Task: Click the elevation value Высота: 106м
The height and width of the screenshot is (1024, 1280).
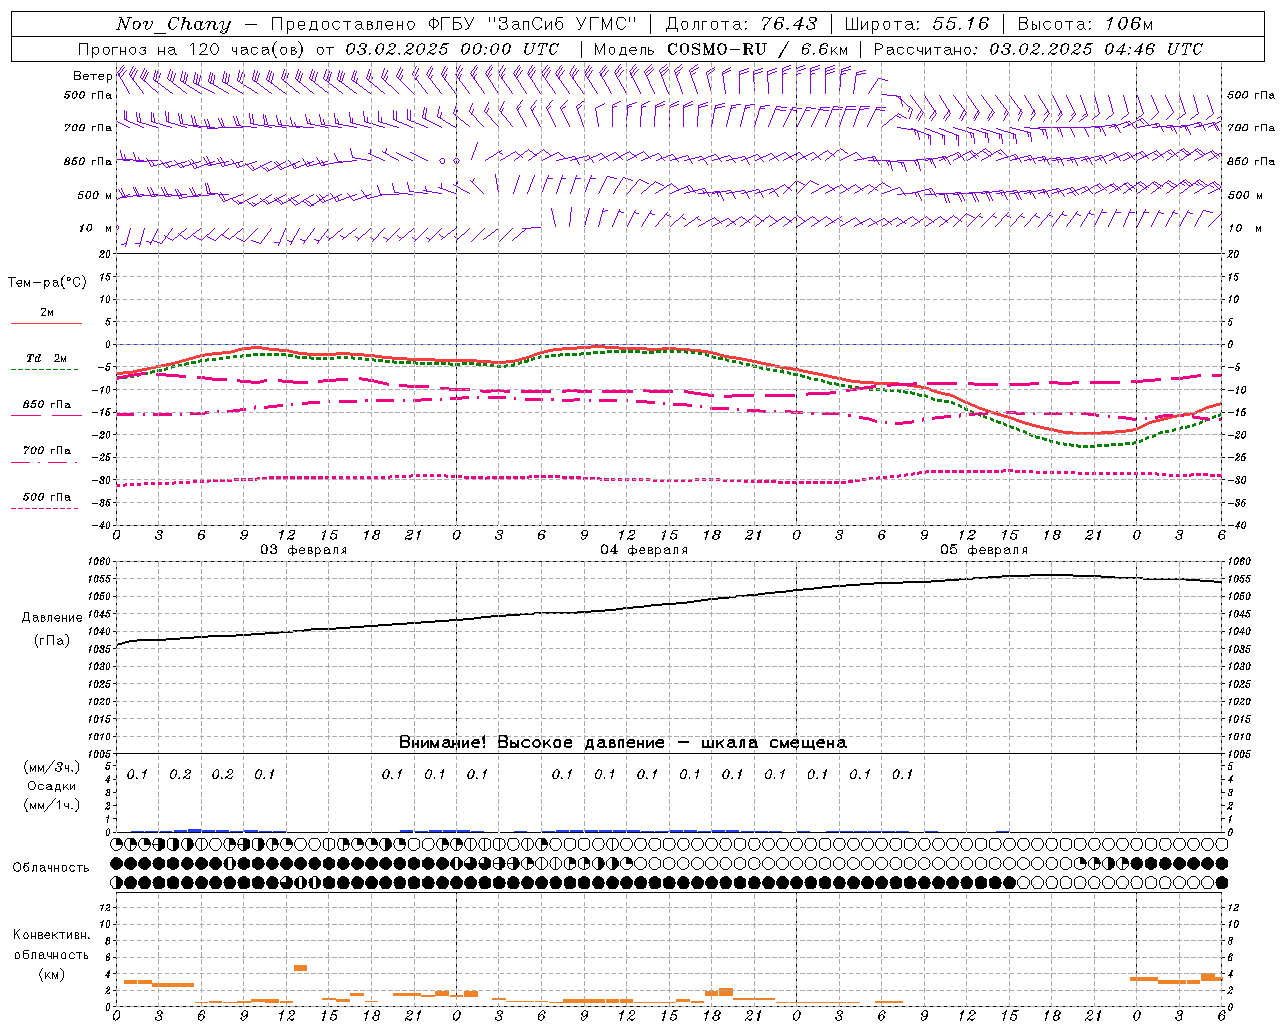Action: pos(1086,24)
